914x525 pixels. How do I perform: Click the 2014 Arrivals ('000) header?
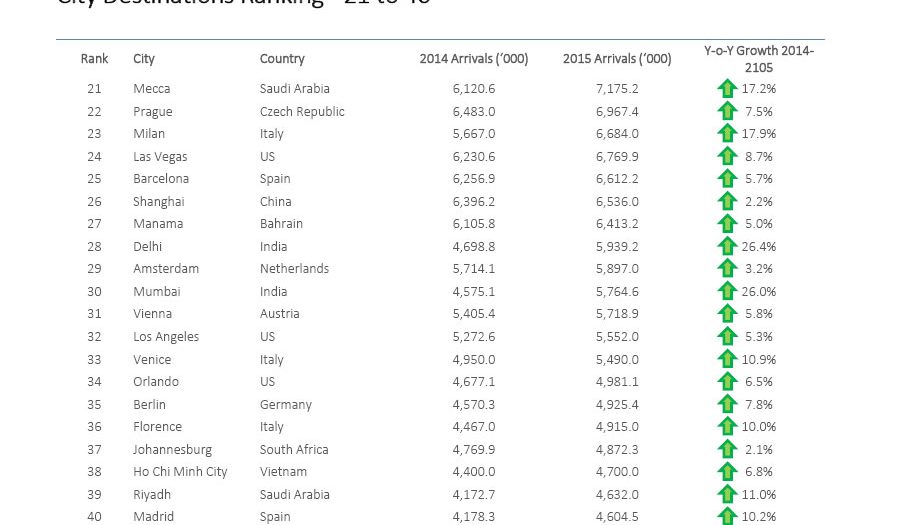tap(474, 59)
